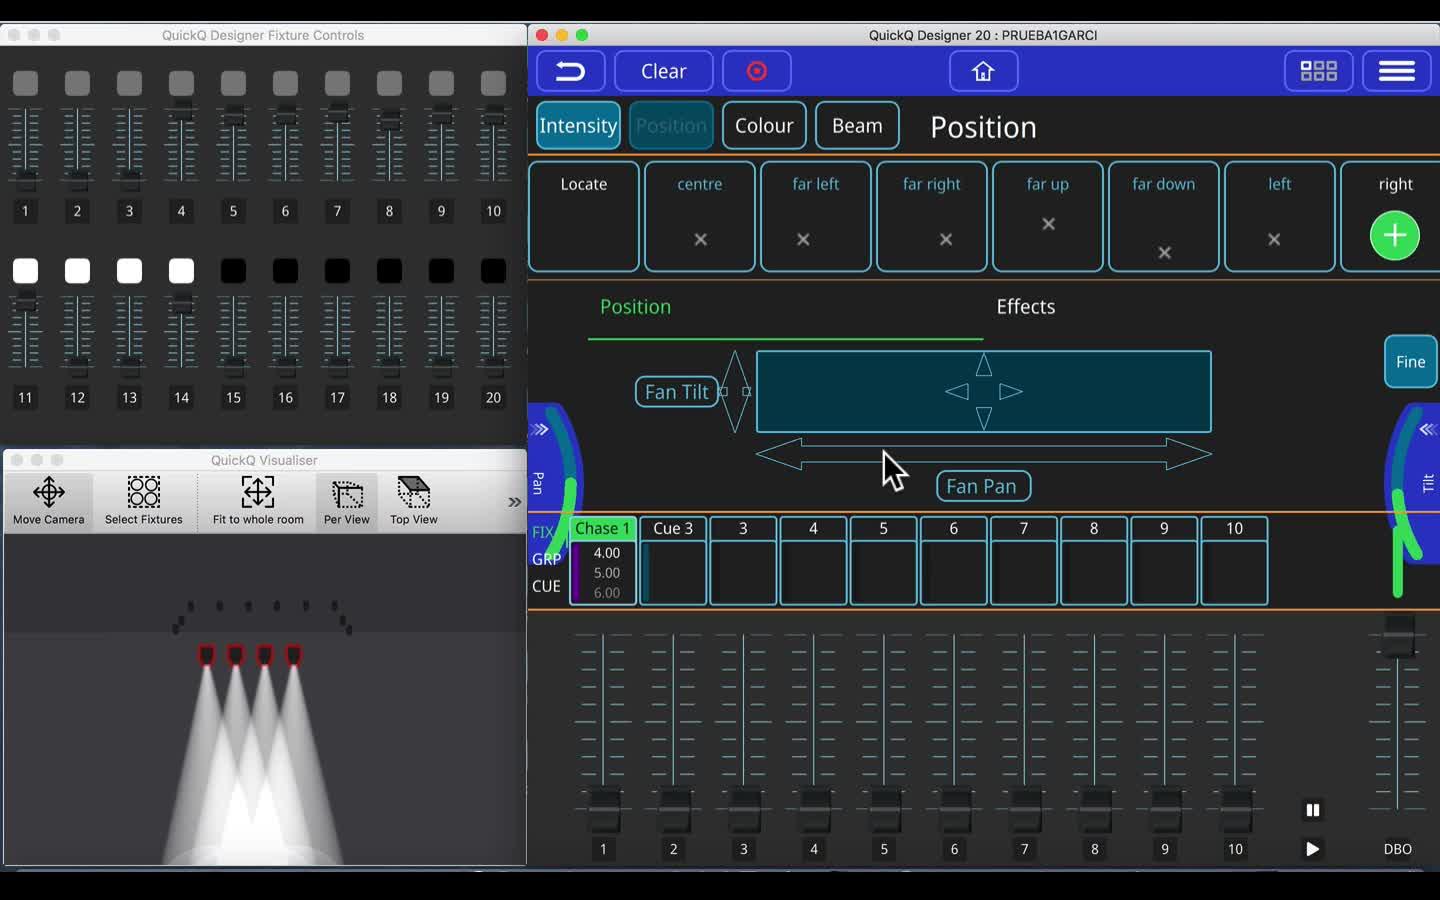Open the Colour attribute tab
Screen dimensions: 1440x900
pyautogui.click(x=764, y=126)
